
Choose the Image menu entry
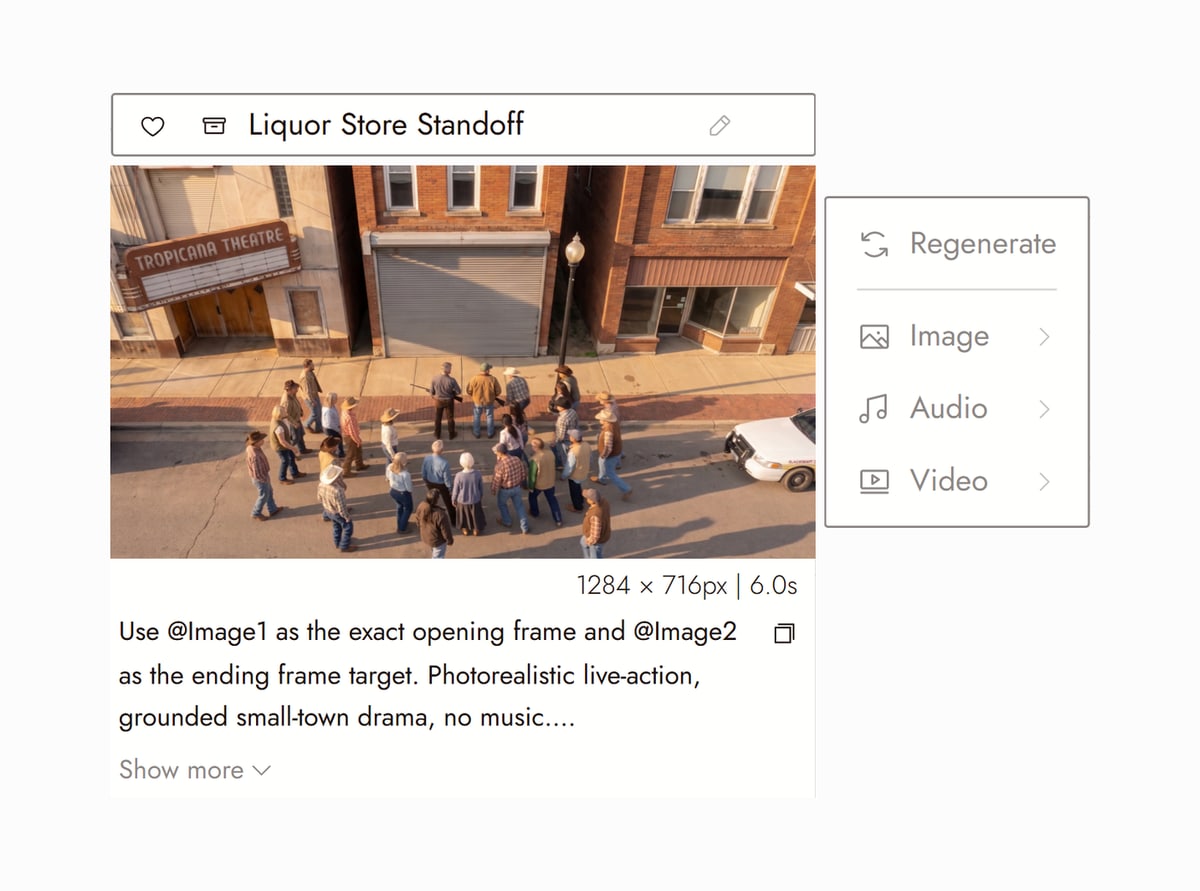coord(957,337)
